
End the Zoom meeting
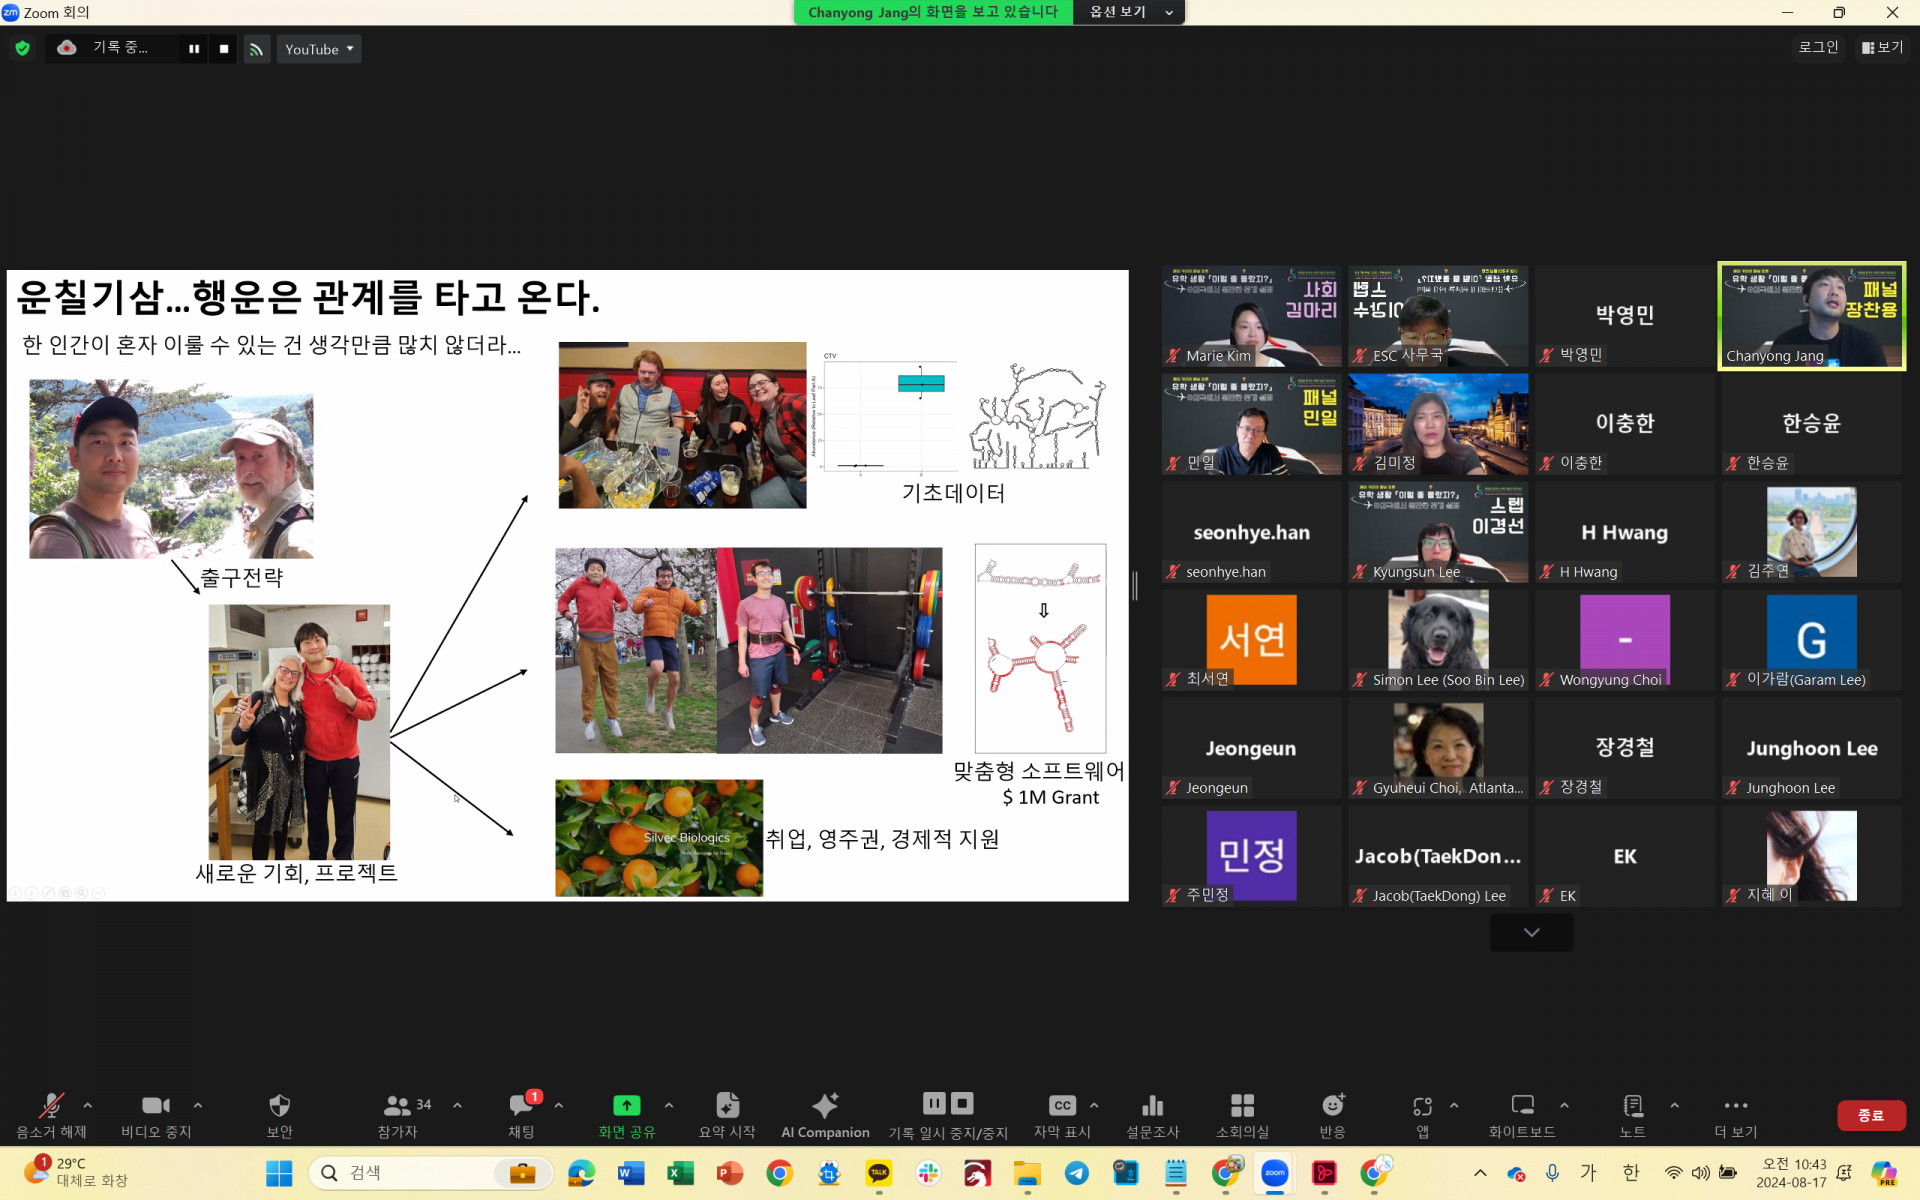[x=1872, y=1115]
